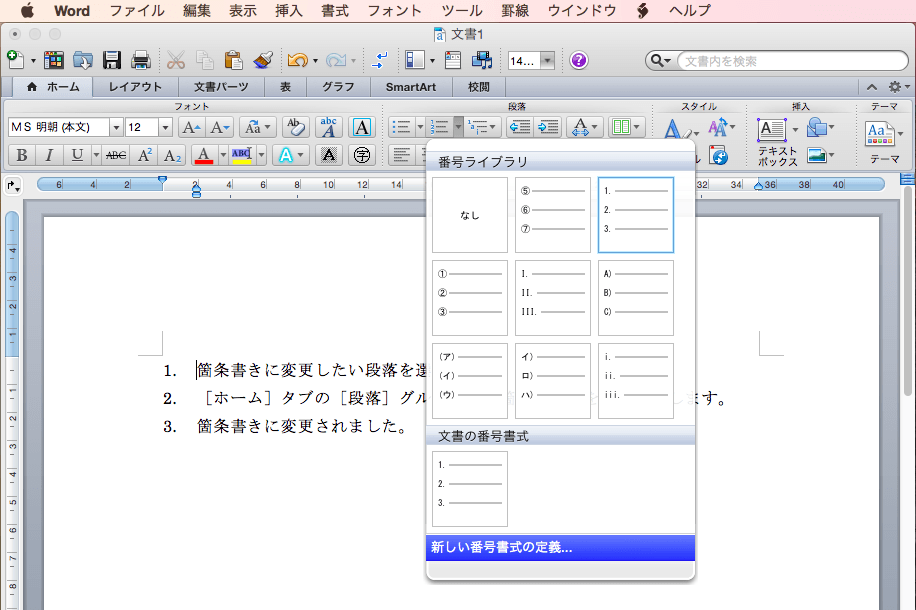Switch to the SmartArt tab
The height and width of the screenshot is (610, 916).
(x=411, y=87)
